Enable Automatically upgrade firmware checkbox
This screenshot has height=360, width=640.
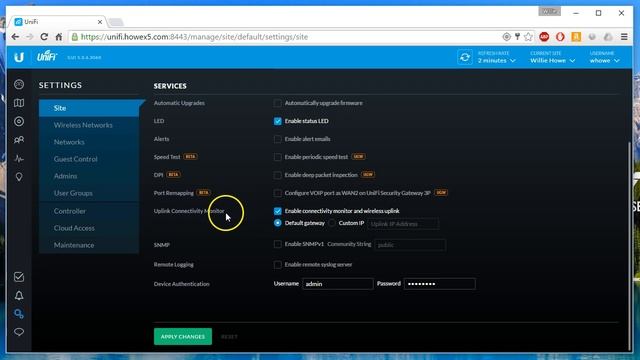[x=278, y=103]
